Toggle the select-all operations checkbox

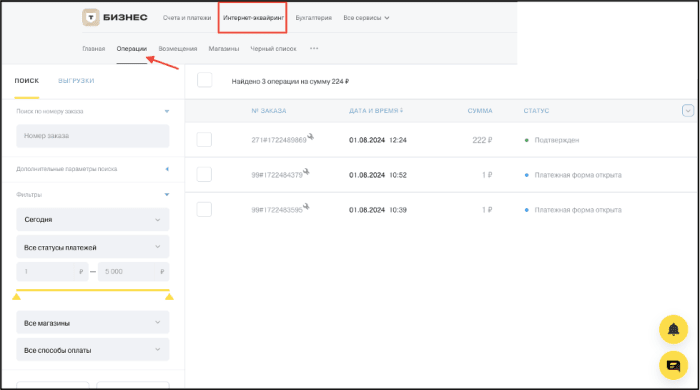click(x=204, y=80)
